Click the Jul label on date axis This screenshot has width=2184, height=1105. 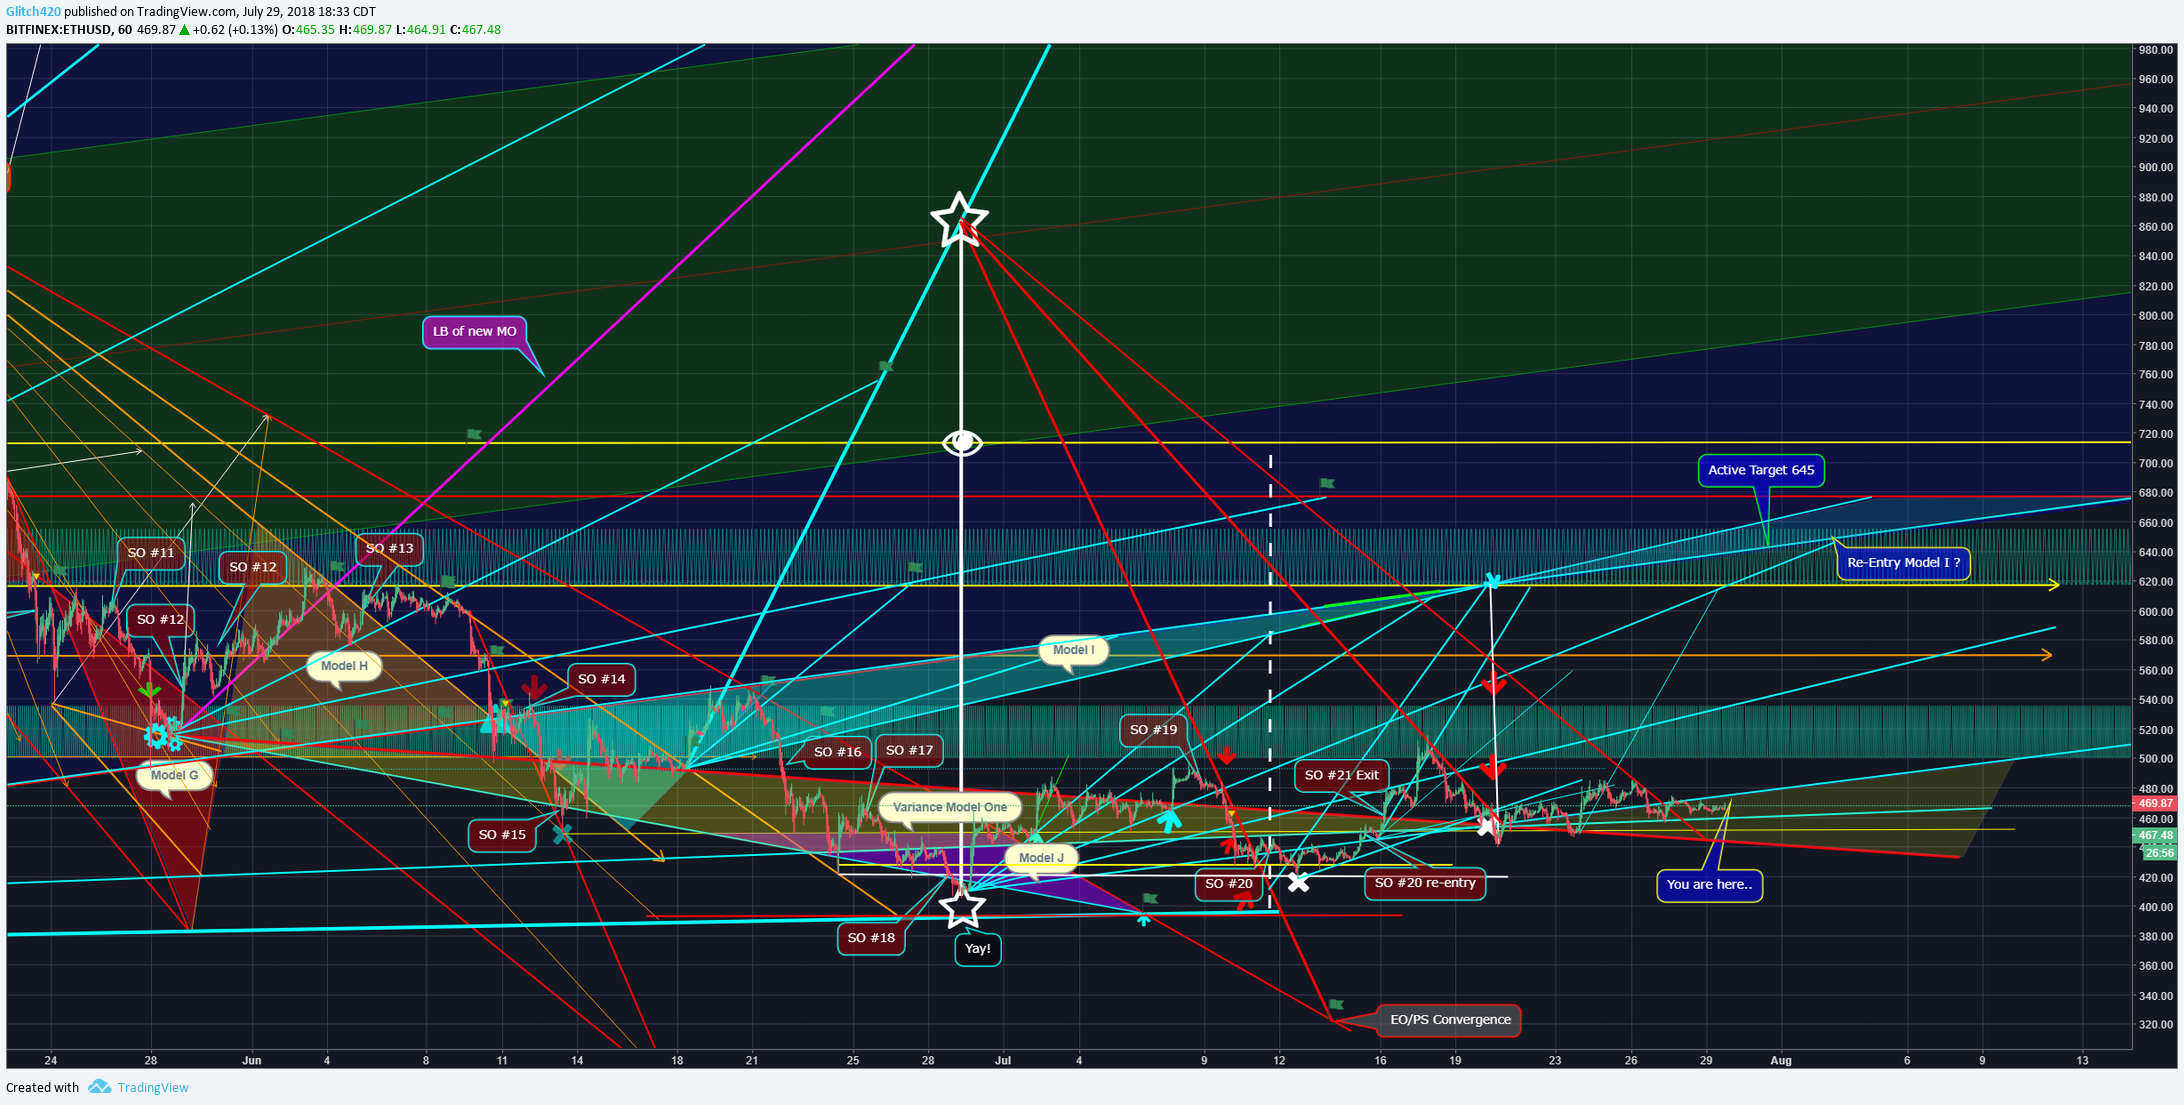pyautogui.click(x=1004, y=1060)
